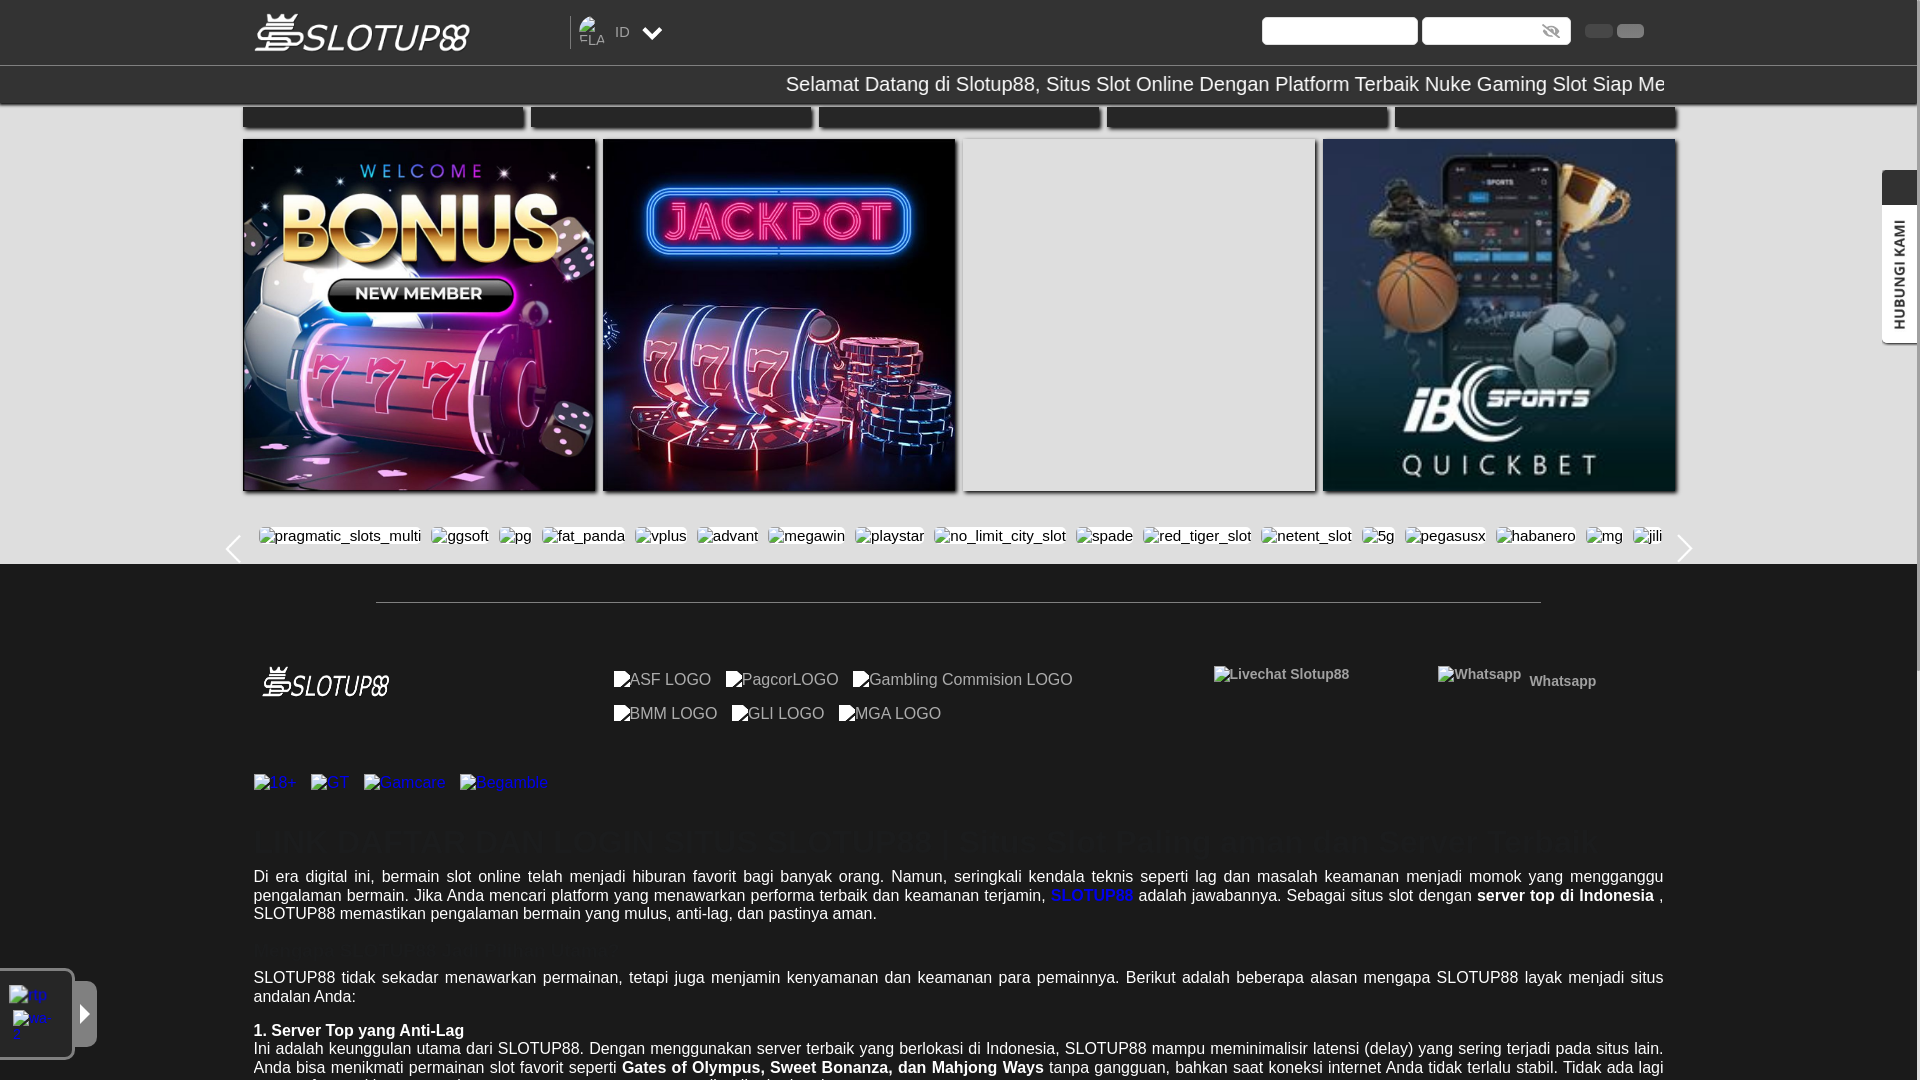The width and height of the screenshot is (1920, 1080).
Task: Click the MGA LOGO image
Action: click(x=889, y=714)
